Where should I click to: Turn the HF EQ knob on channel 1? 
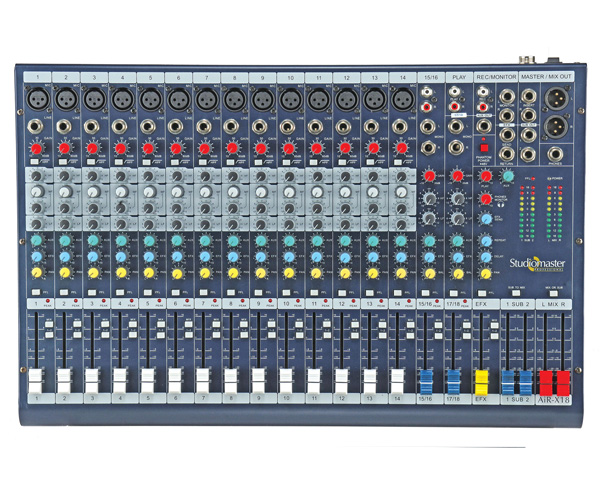tap(36, 176)
